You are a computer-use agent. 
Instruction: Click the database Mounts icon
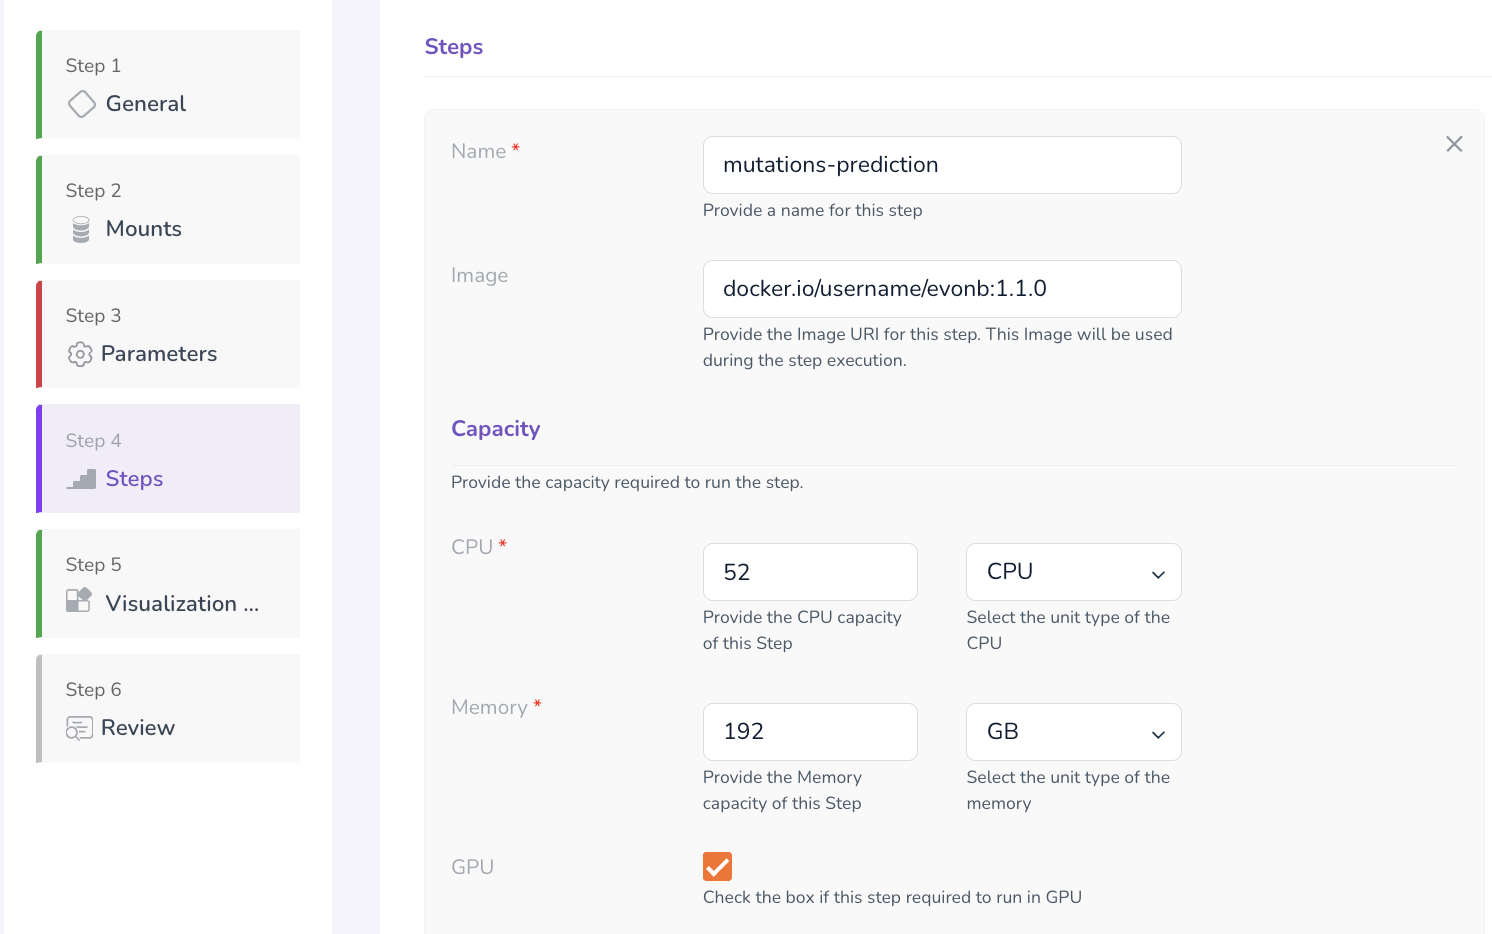click(81, 230)
